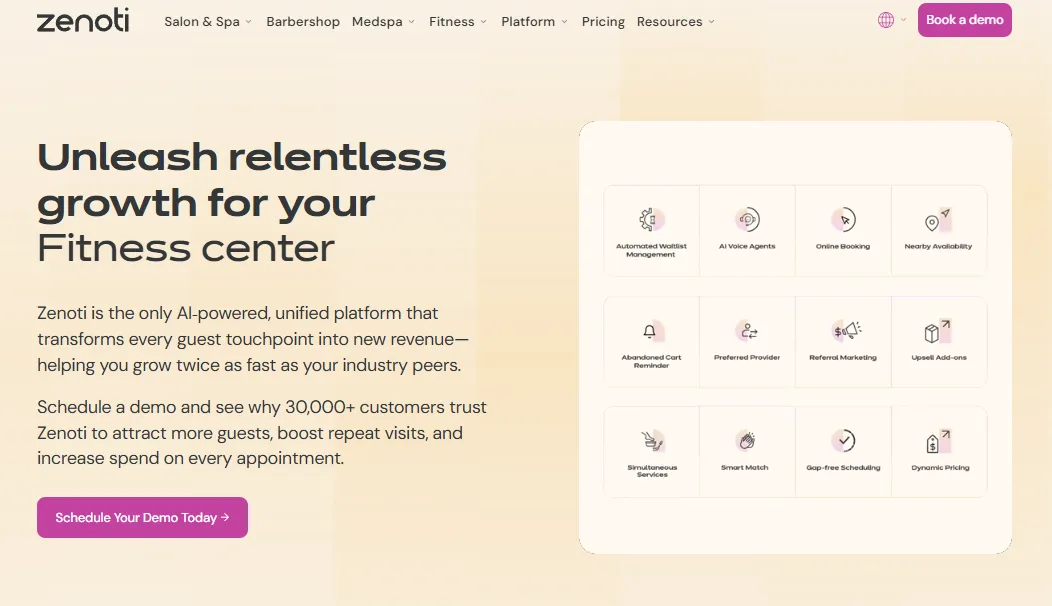Image resolution: width=1052 pixels, height=606 pixels.
Task: Click the Abandoned Cart Reminder bell icon
Action: [651, 332]
